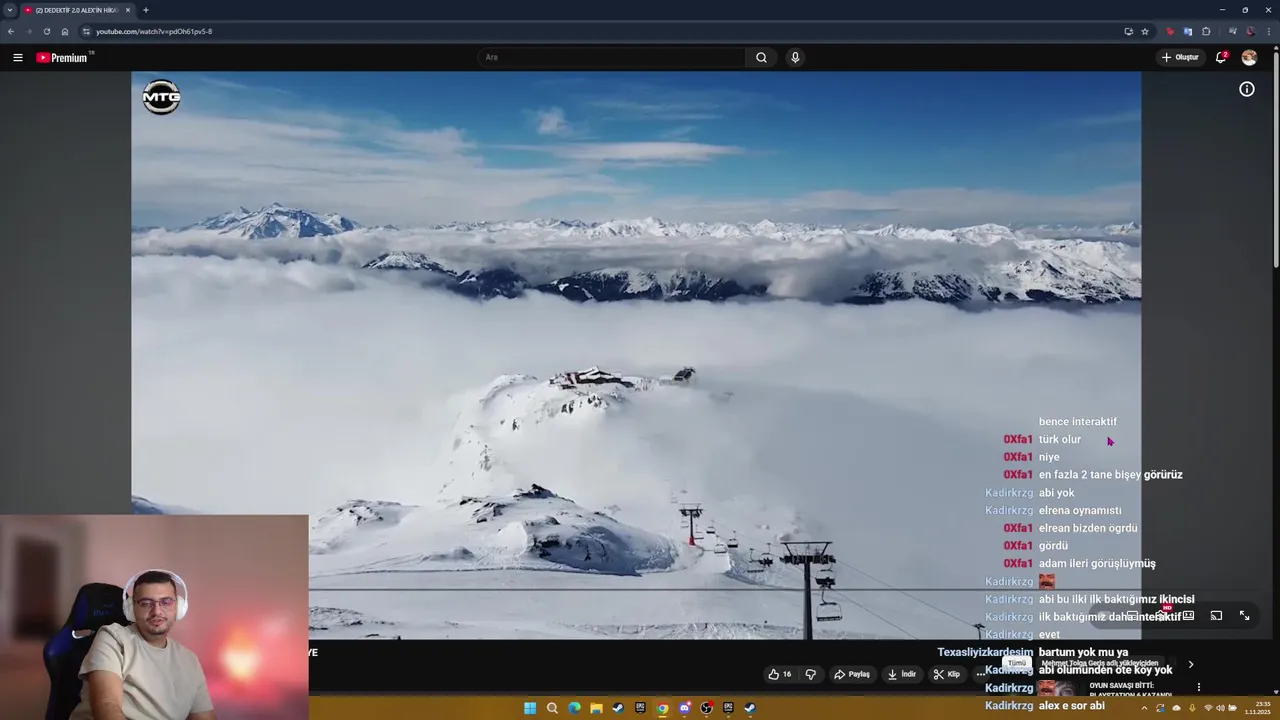Cast video with Play on TV icon

pos(1216,616)
